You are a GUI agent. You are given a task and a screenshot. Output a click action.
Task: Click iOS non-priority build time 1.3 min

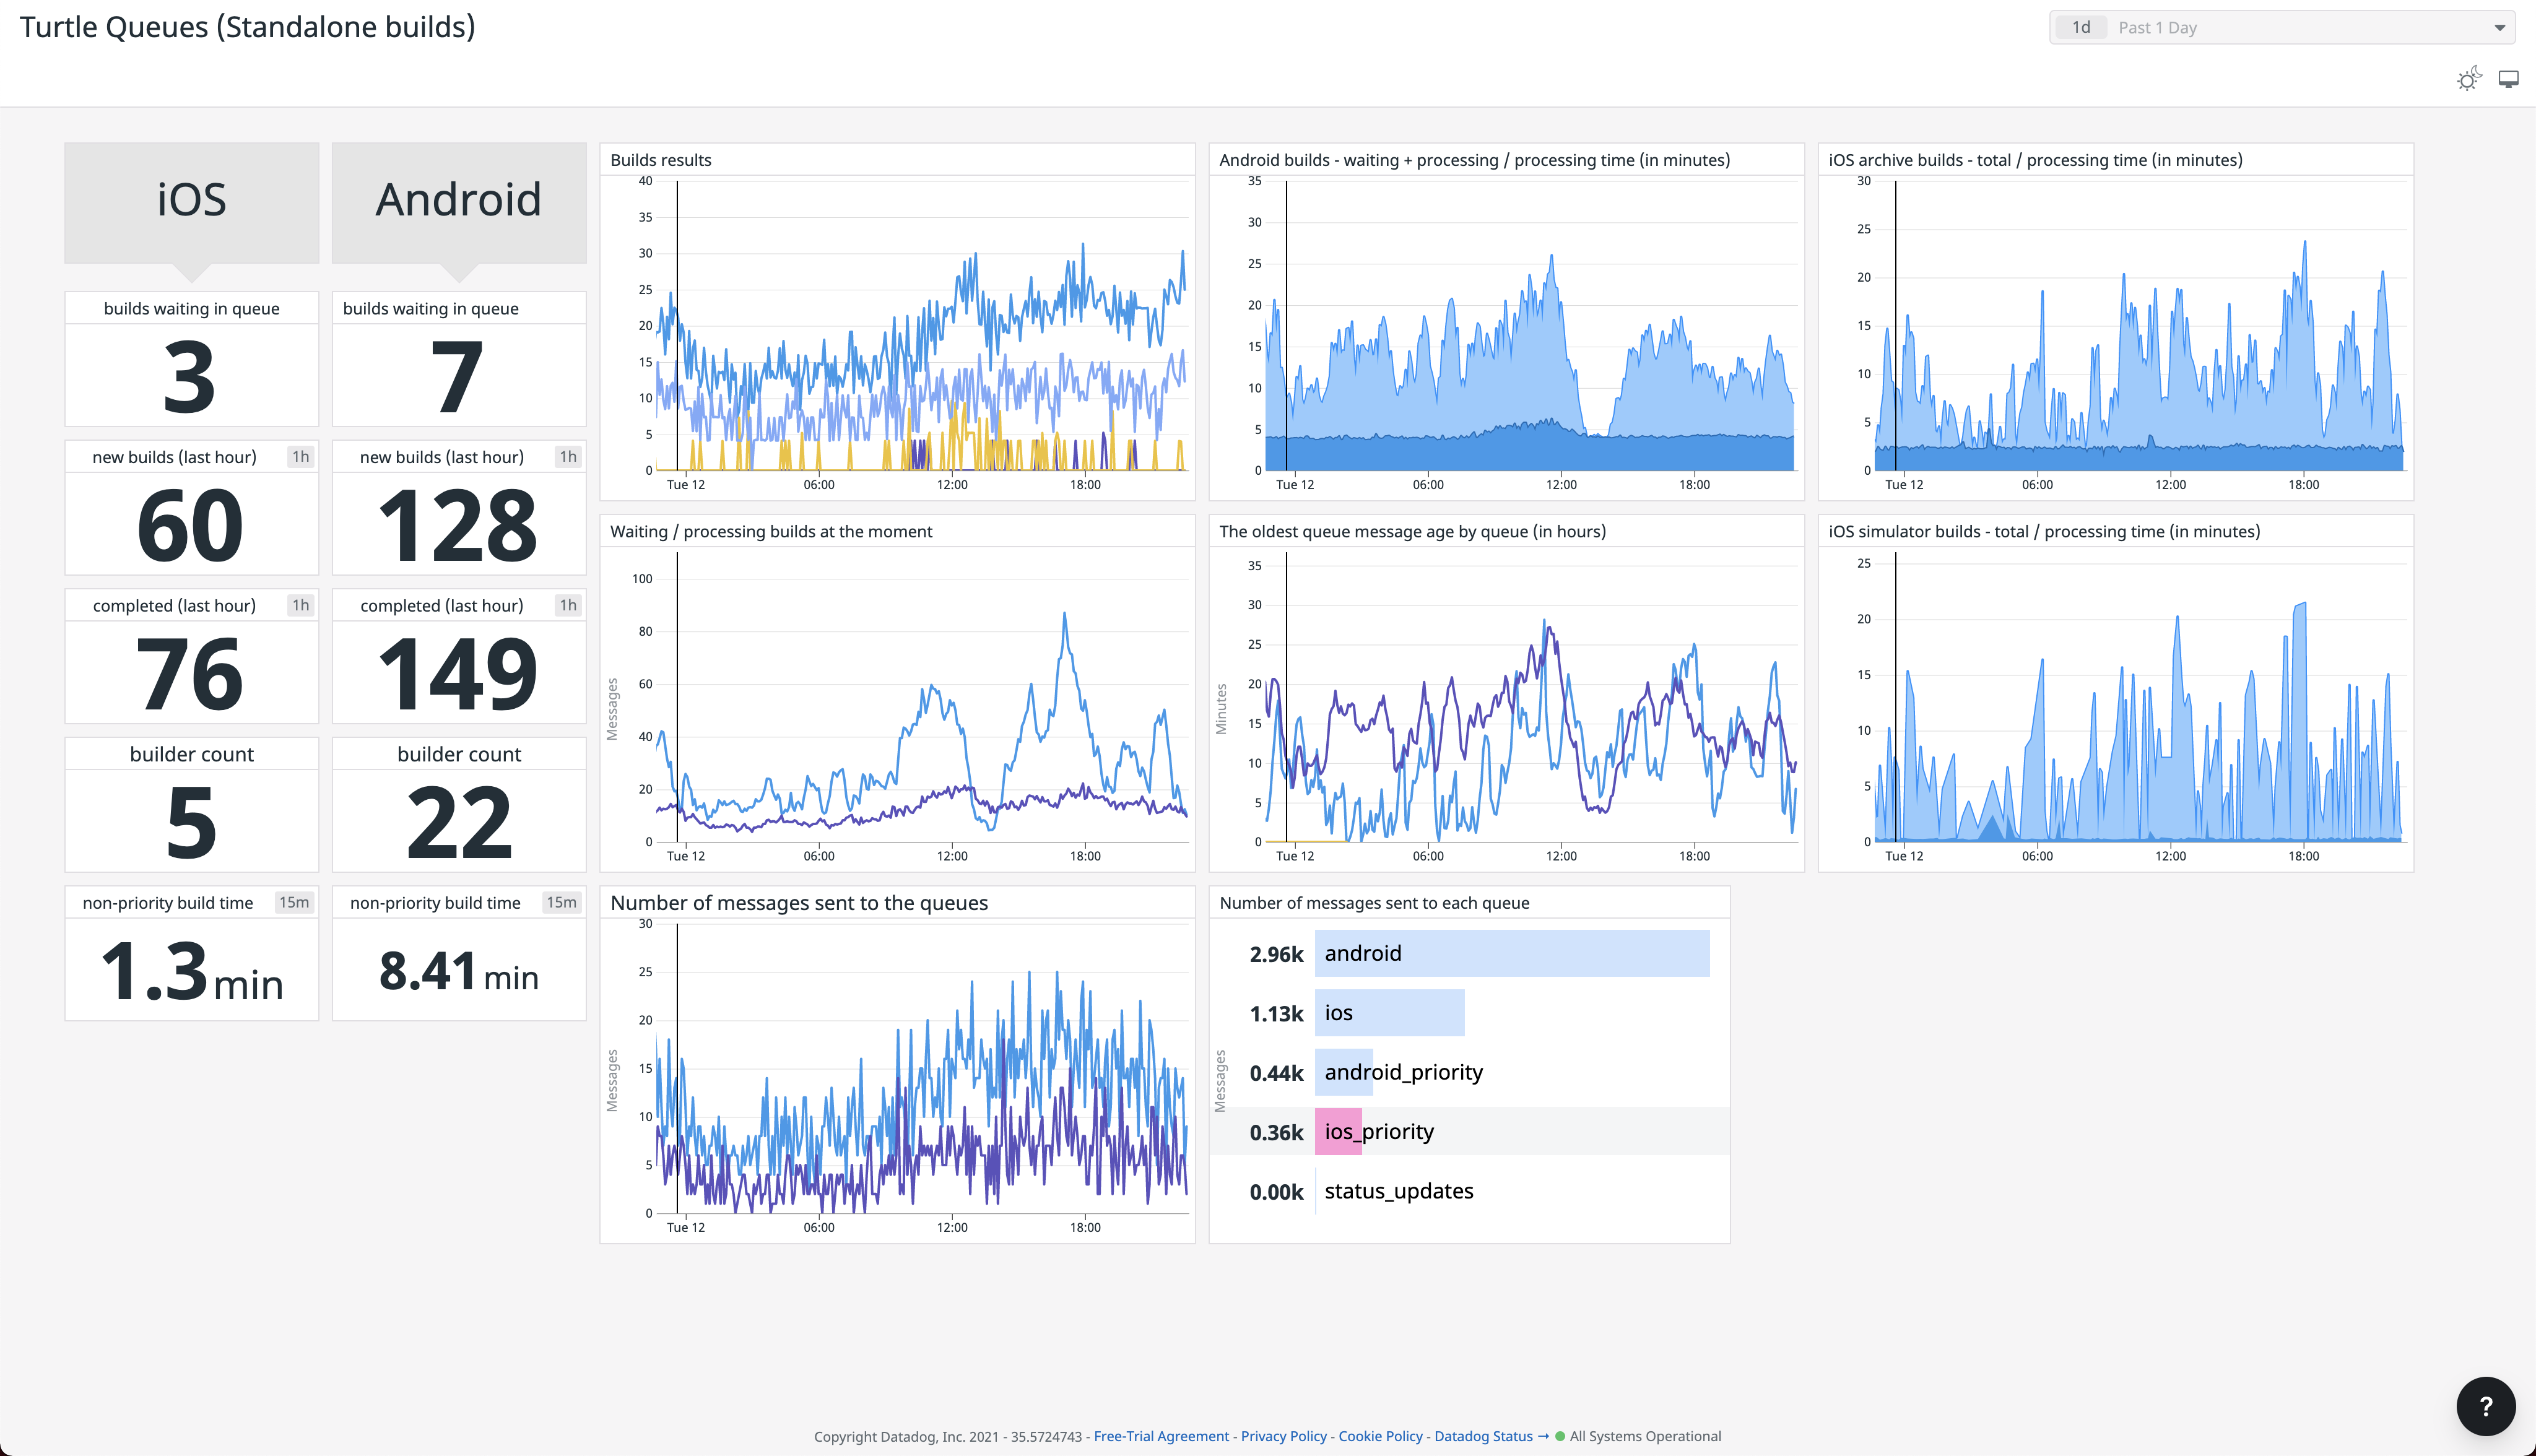click(192, 972)
